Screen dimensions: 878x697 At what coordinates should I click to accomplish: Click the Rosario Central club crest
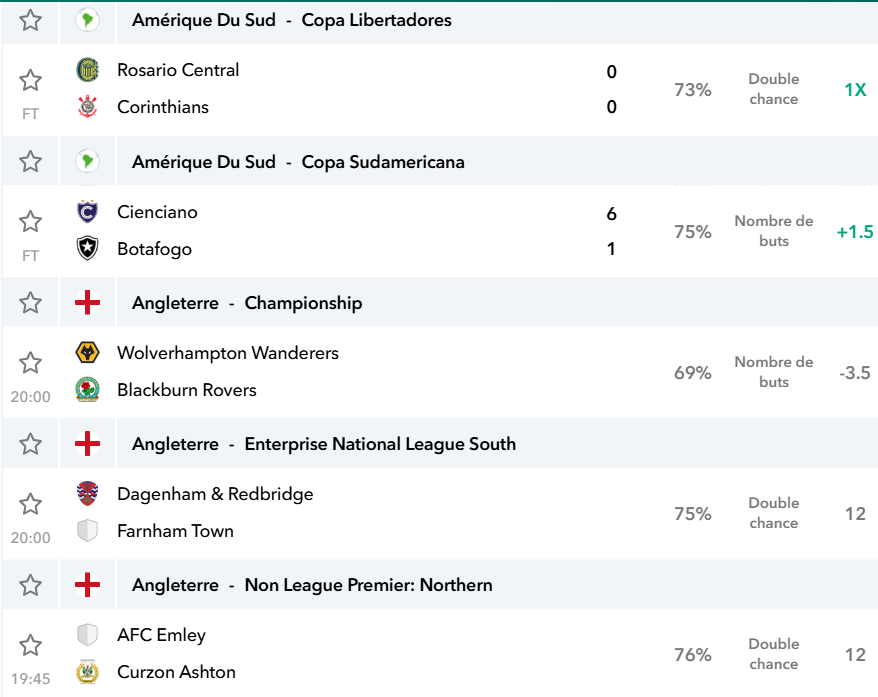(x=87, y=70)
